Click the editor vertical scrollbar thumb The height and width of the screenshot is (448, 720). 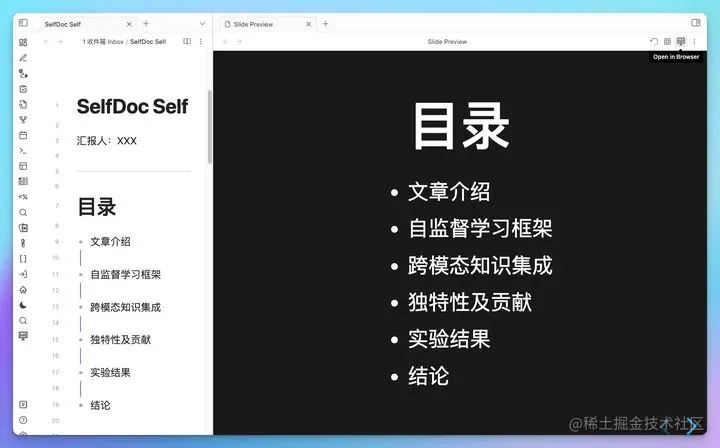[210, 127]
